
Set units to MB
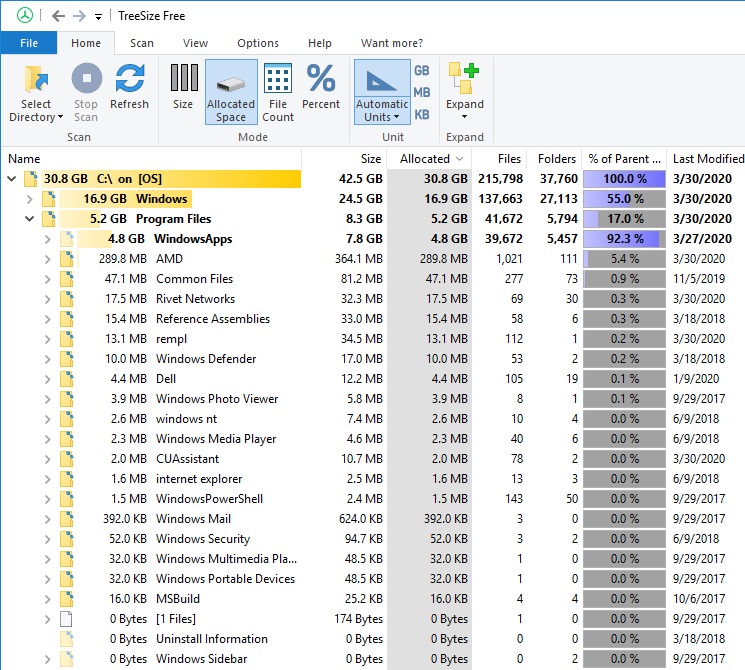click(x=421, y=92)
